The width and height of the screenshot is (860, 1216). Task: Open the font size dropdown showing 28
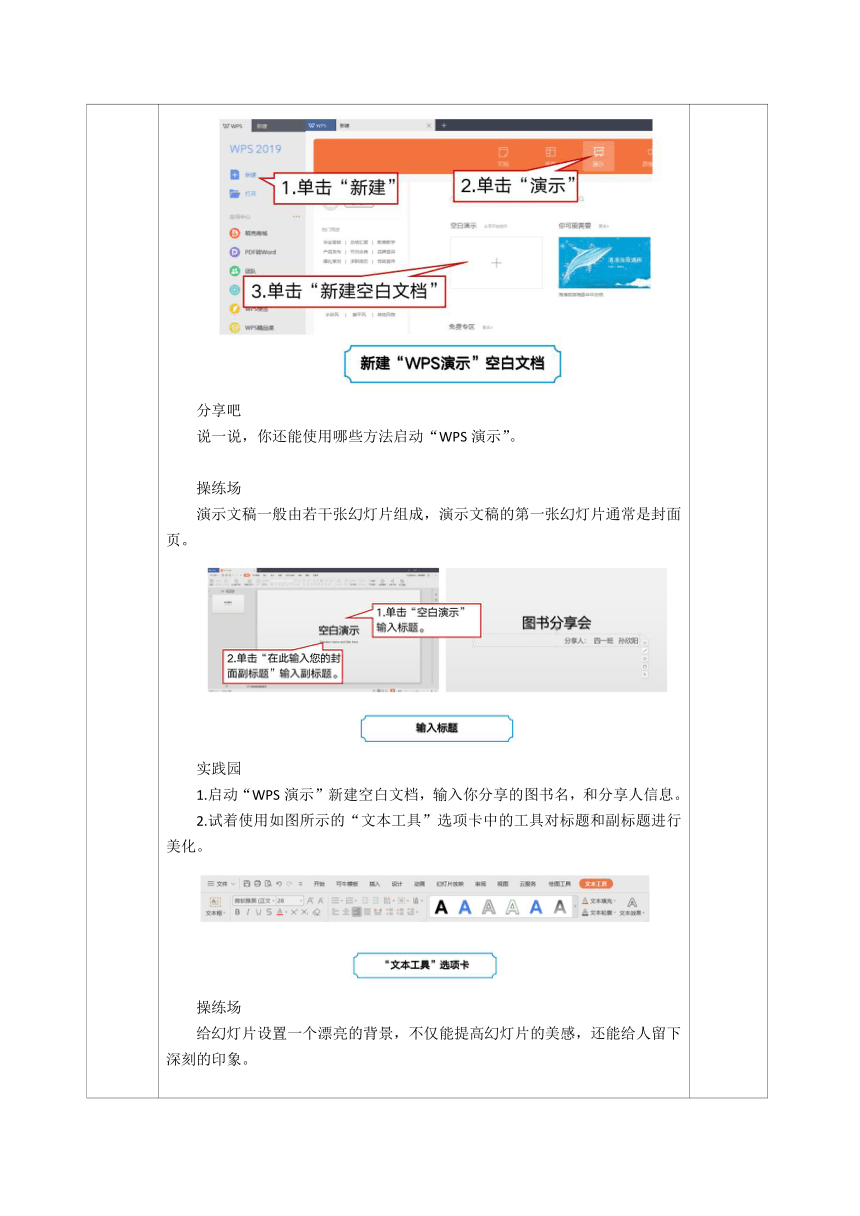(289, 900)
